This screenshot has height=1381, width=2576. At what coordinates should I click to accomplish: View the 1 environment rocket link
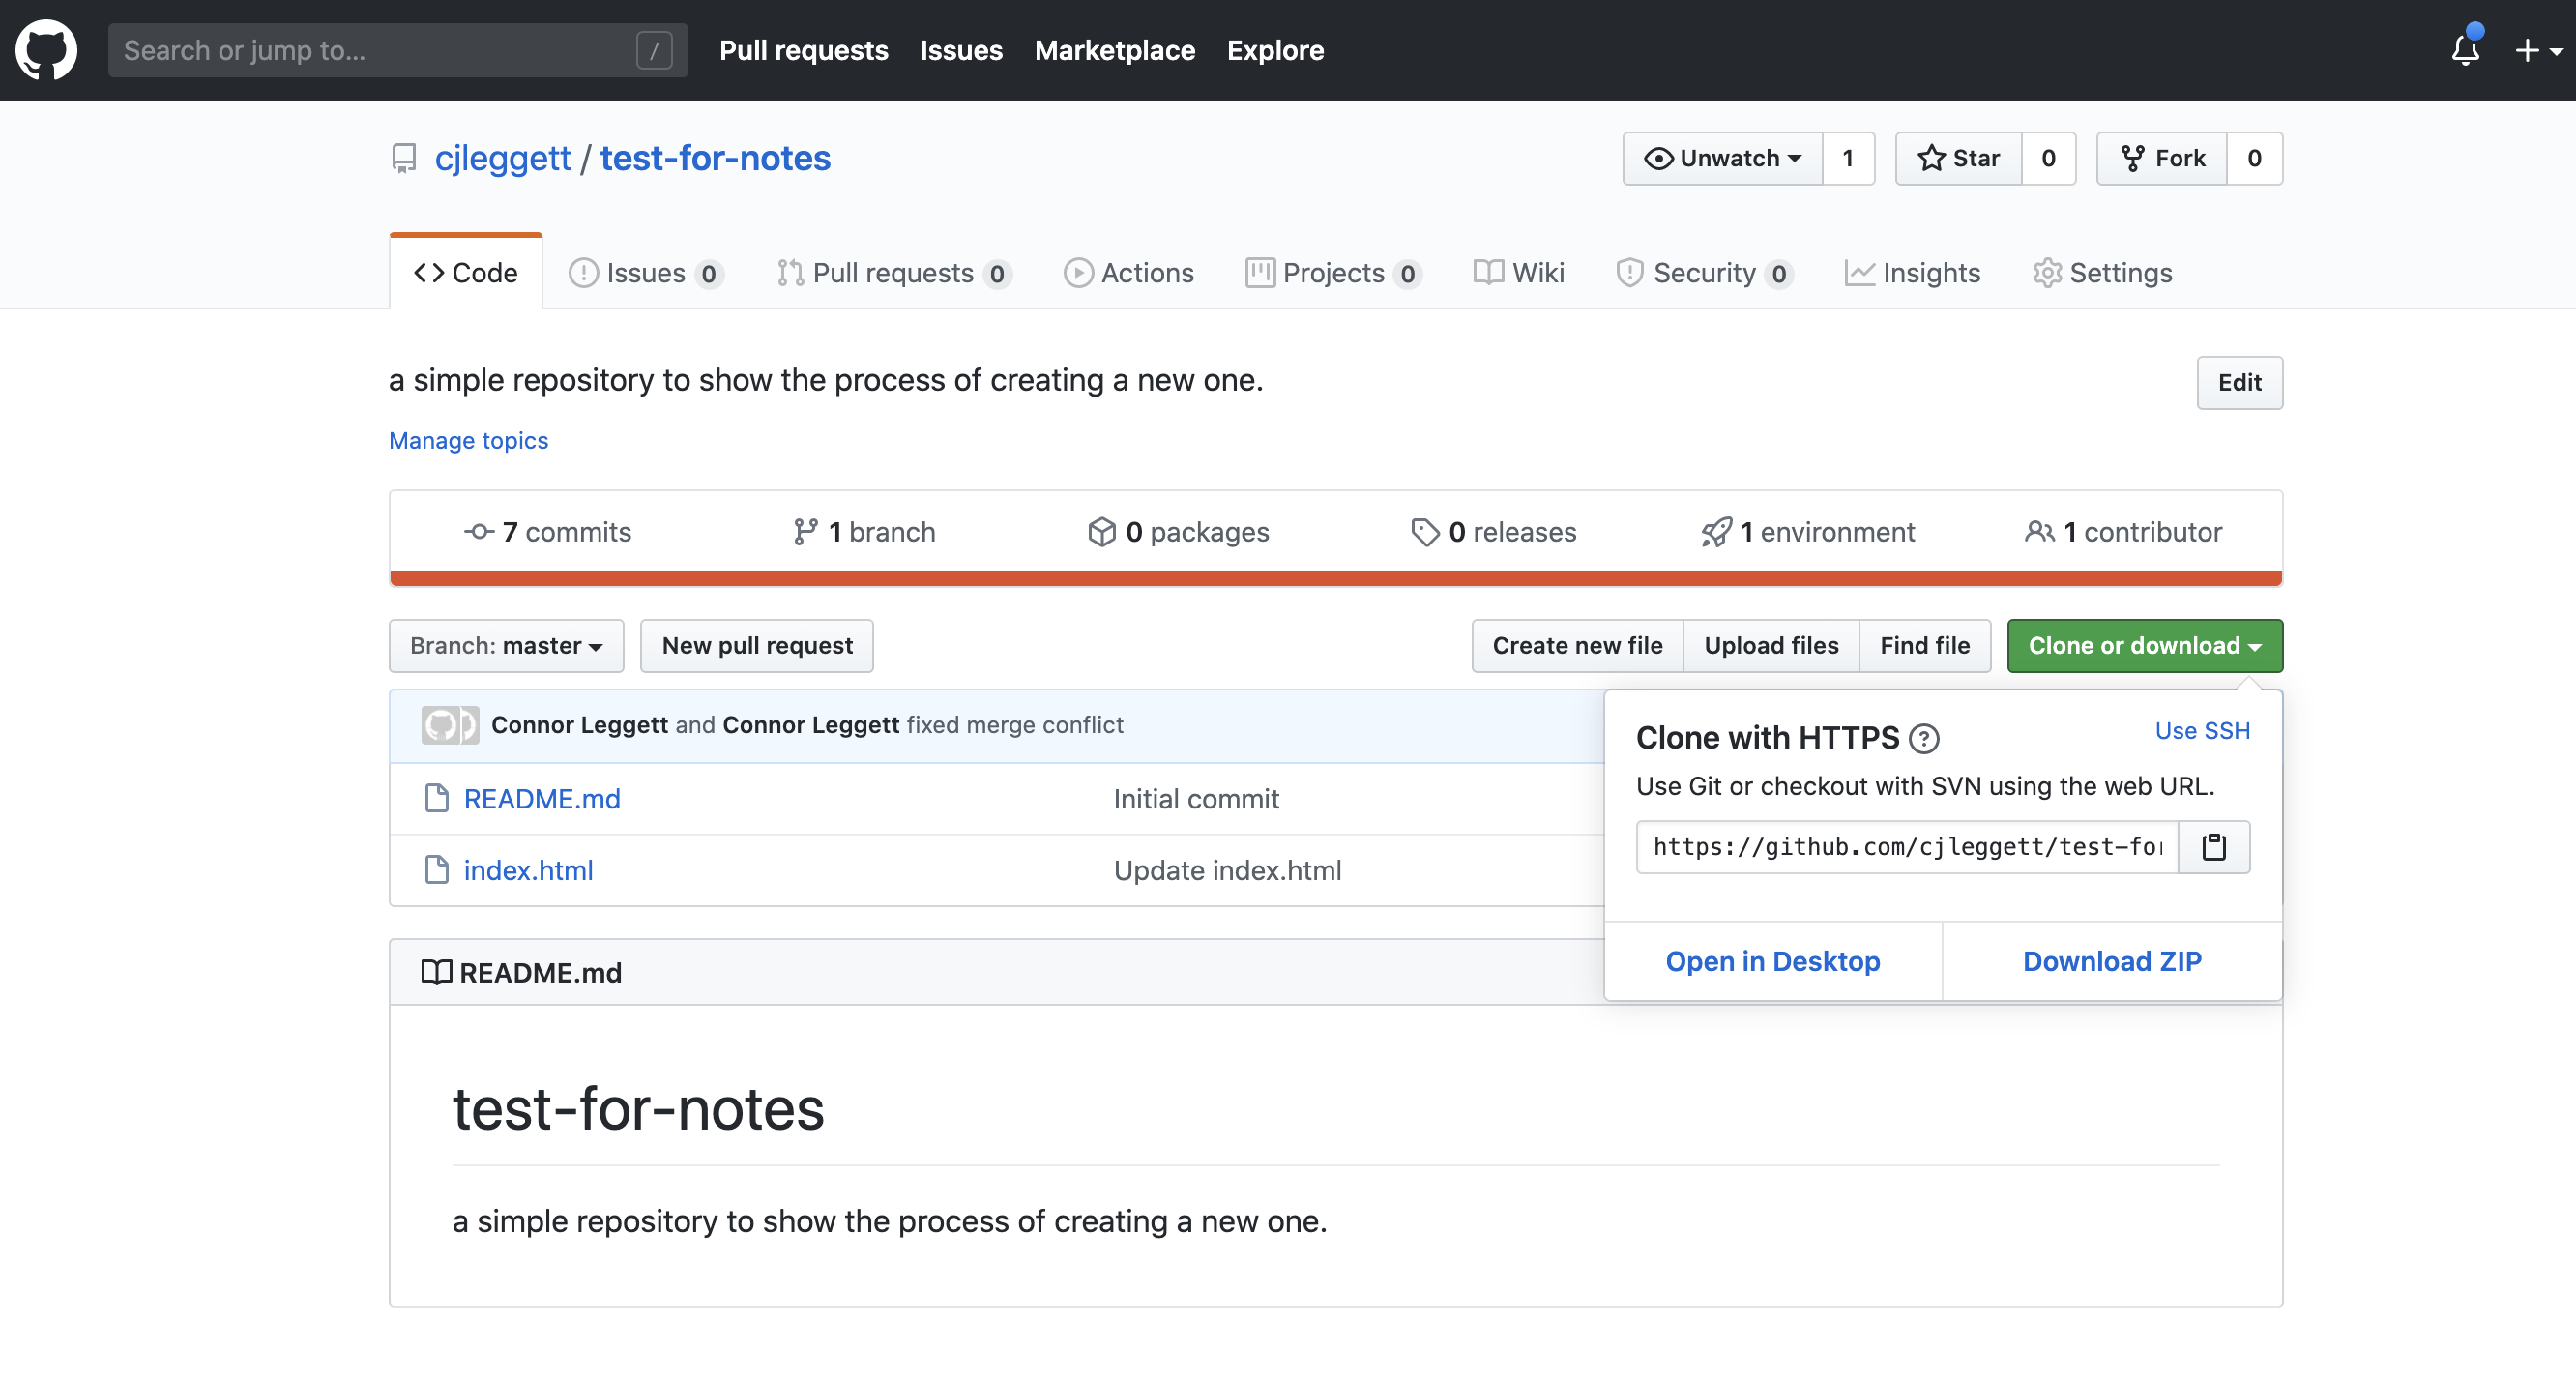[1808, 532]
